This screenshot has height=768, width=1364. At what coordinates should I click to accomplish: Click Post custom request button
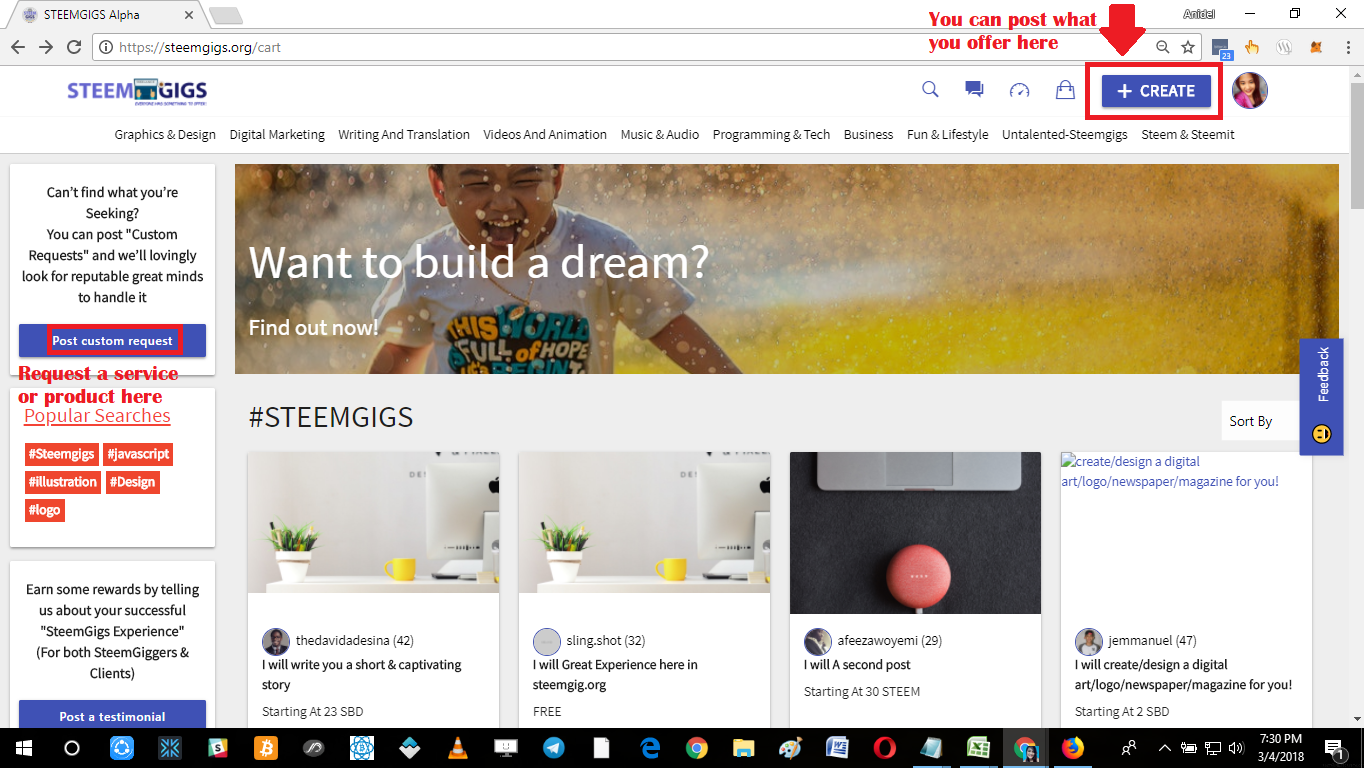[x=112, y=340]
